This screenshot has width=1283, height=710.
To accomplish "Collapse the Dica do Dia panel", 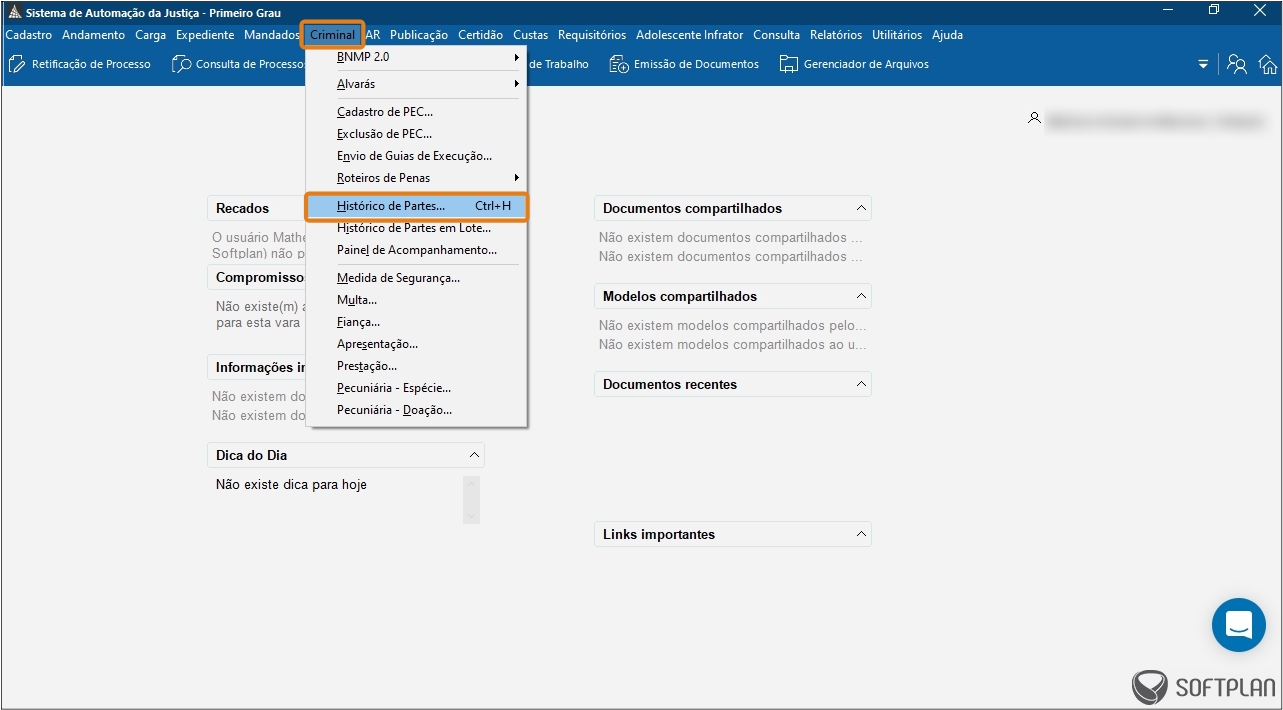I will click(474, 455).
